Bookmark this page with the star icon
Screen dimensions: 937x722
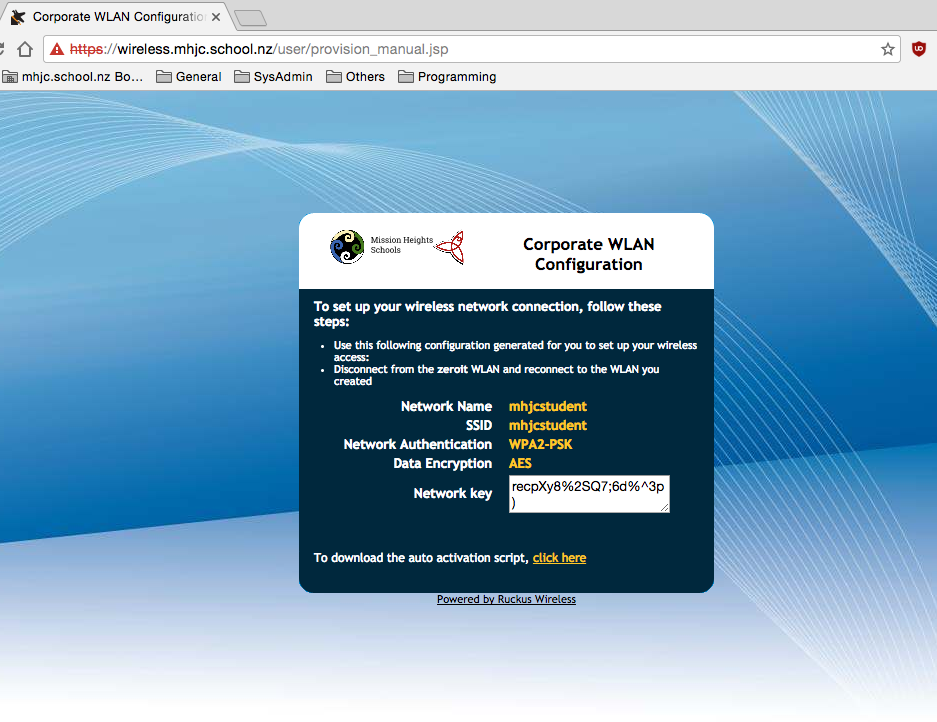(887, 49)
